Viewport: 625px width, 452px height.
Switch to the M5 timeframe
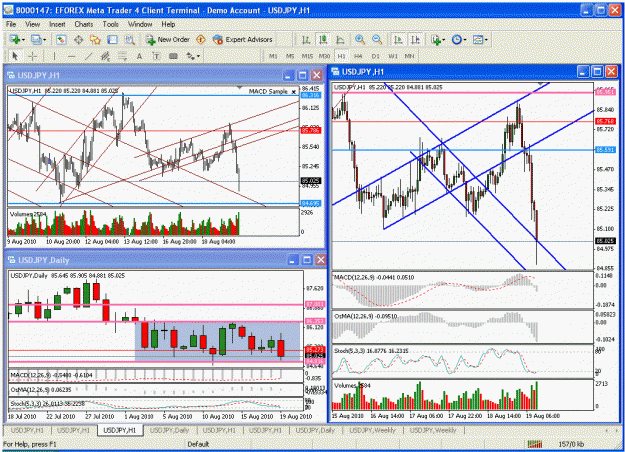point(290,56)
